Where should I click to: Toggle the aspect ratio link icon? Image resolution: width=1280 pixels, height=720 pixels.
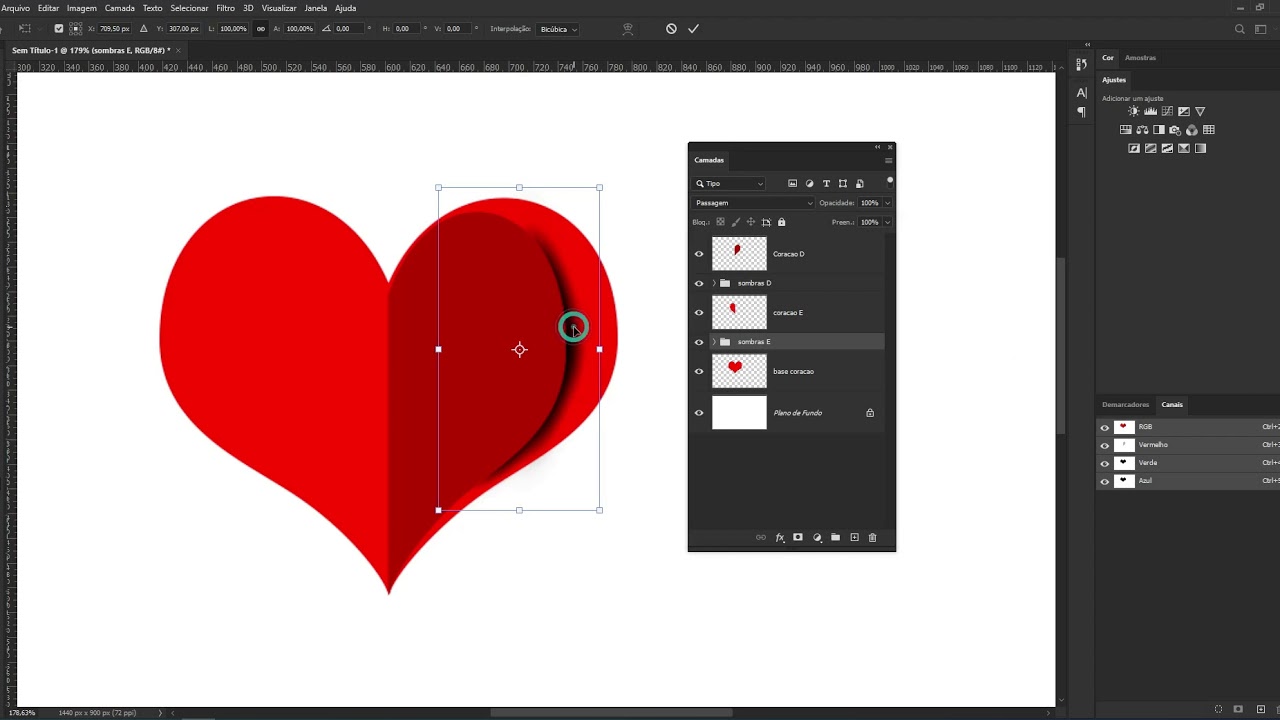pos(261,29)
